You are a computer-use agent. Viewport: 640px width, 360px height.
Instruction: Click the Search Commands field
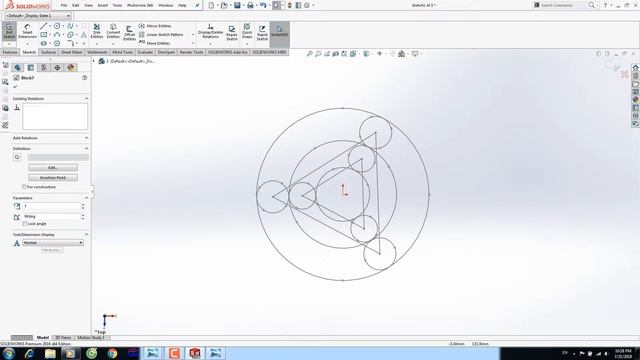(563, 5)
